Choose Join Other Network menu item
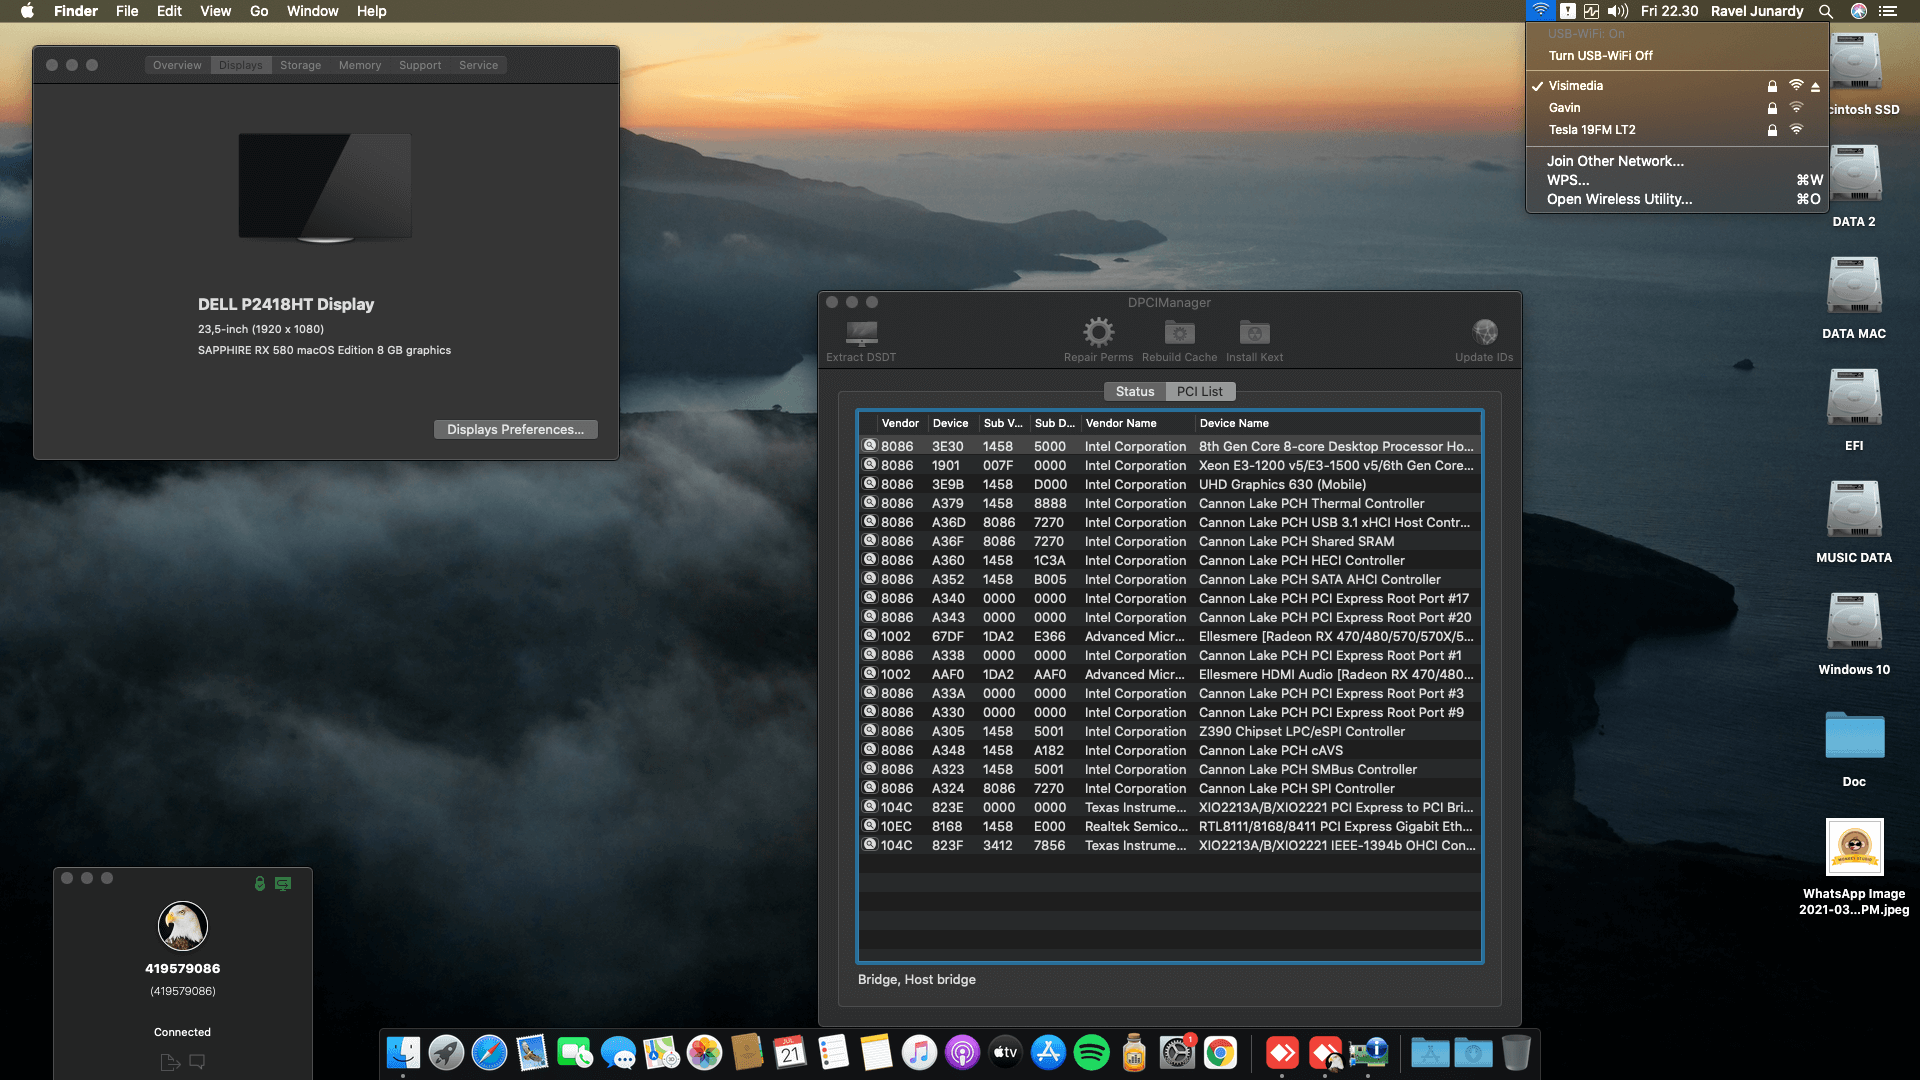Image resolution: width=1920 pixels, height=1080 pixels. tap(1677, 161)
